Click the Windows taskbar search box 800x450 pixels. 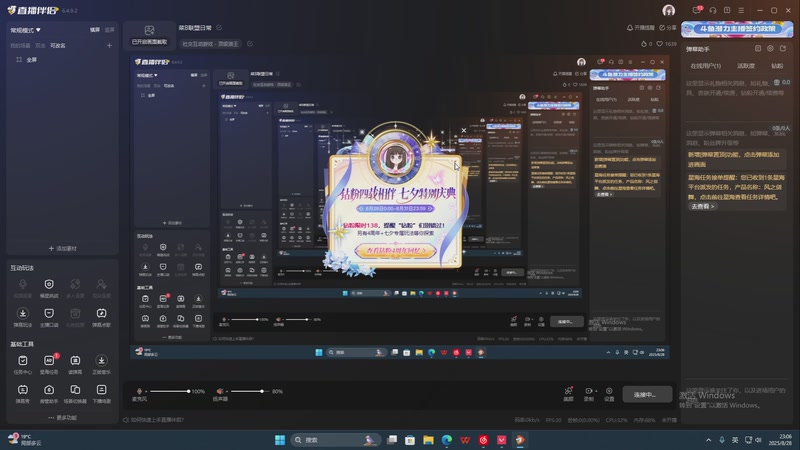point(335,440)
